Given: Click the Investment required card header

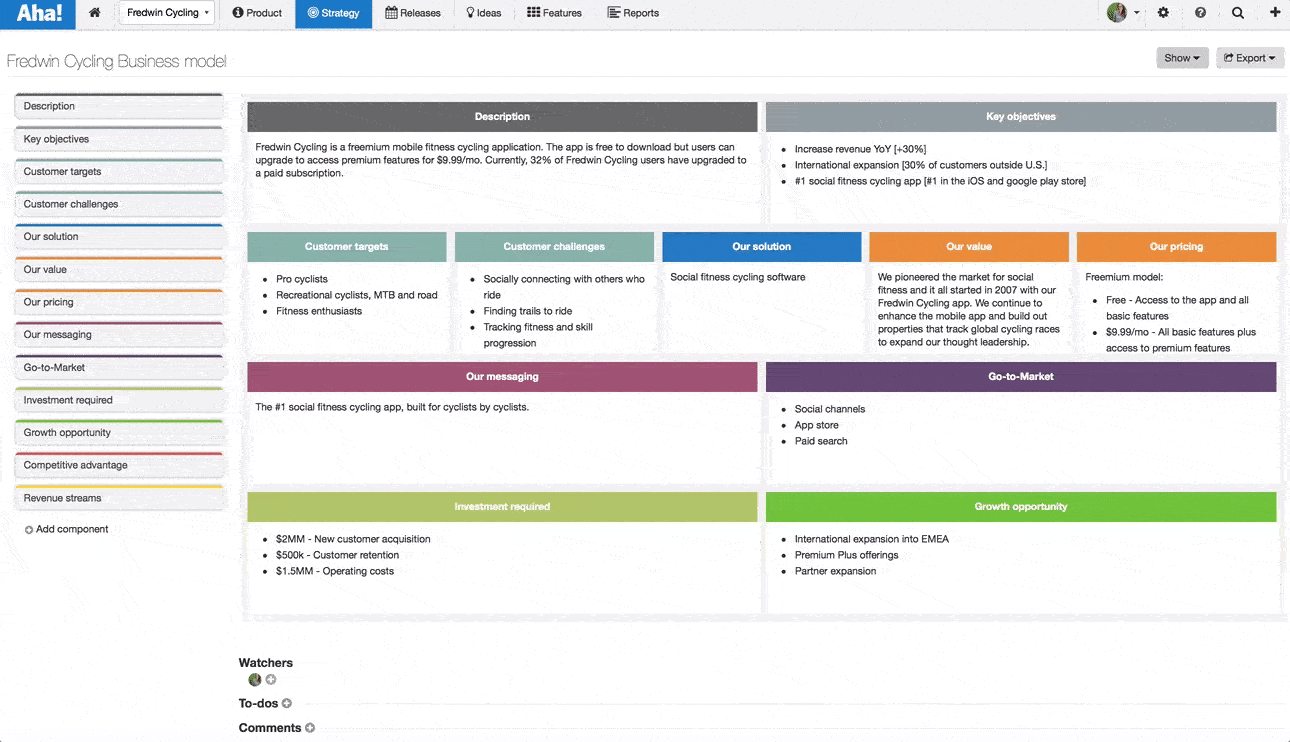Looking at the screenshot, I should (502, 506).
